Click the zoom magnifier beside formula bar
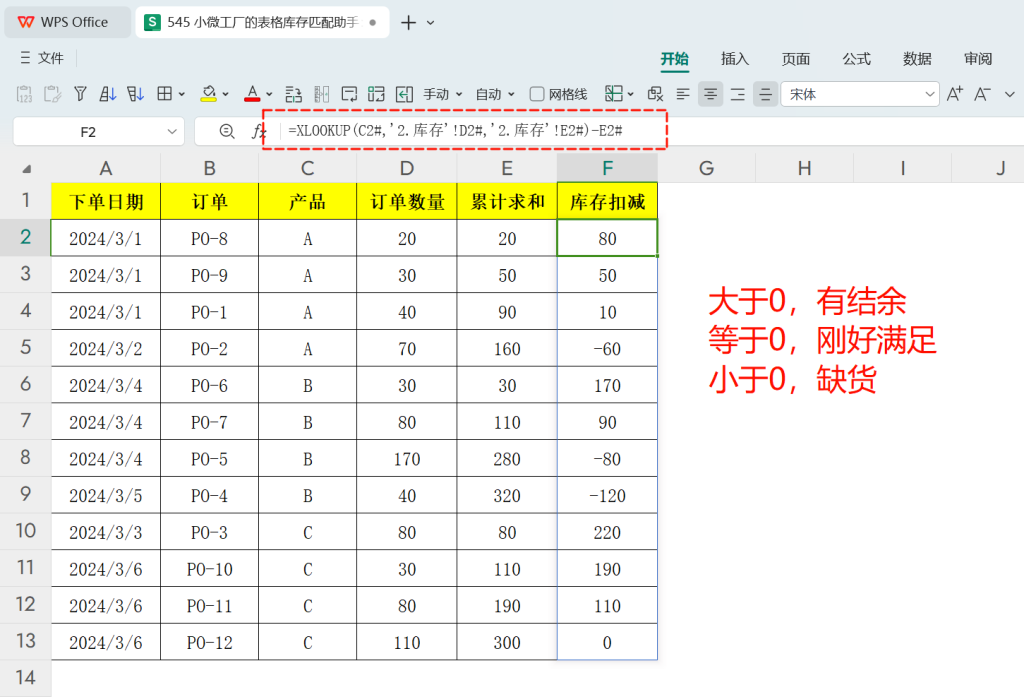This screenshot has height=697, width=1024. click(227, 131)
